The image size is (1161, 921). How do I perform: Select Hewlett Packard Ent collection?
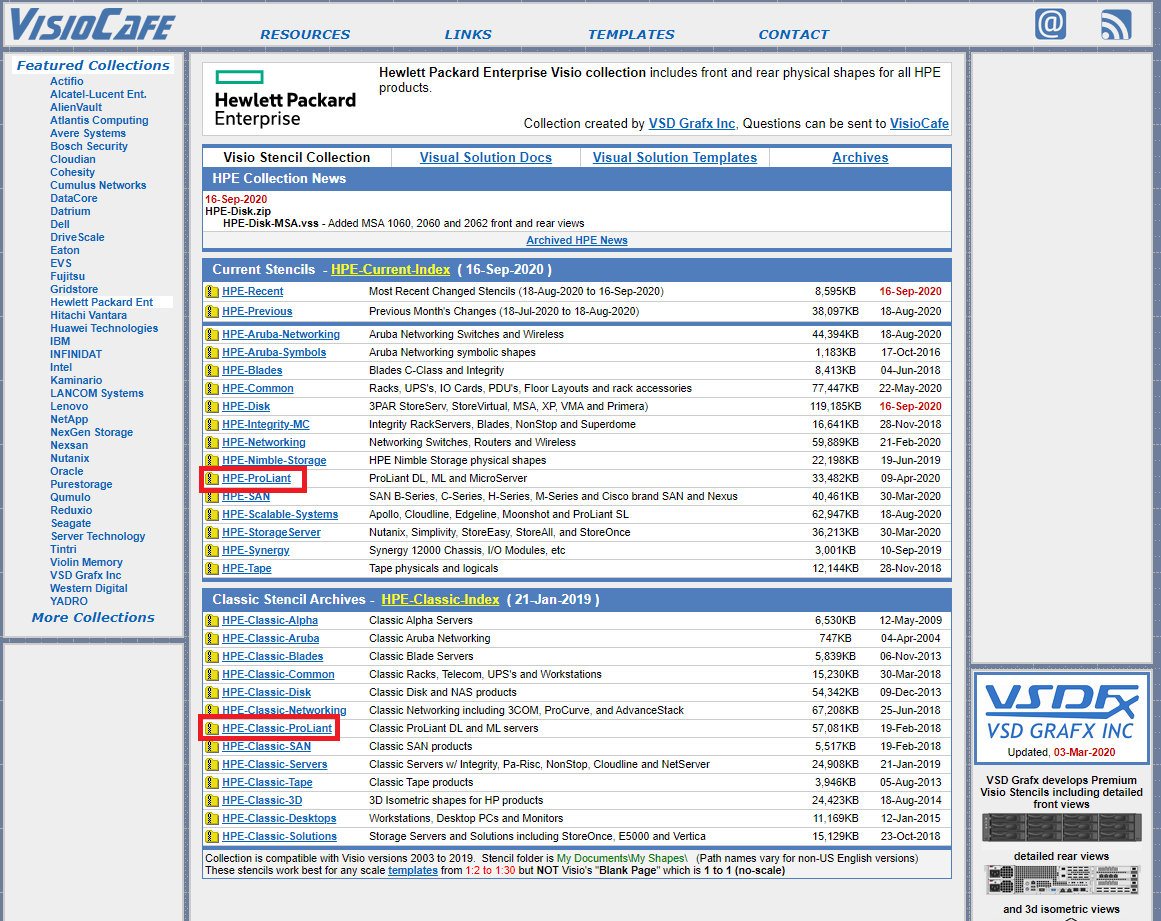coord(101,302)
